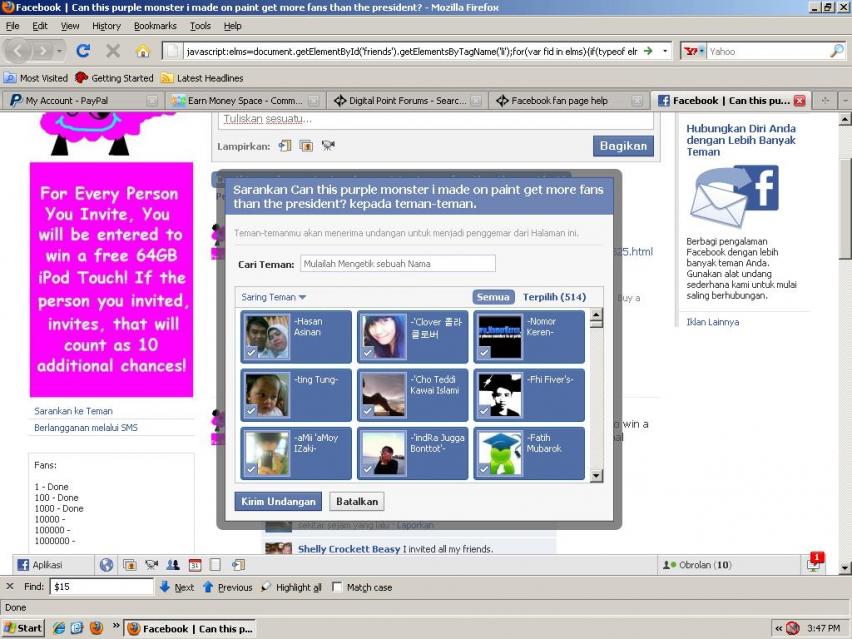Image resolution: width=852 pixels, height=639 pixels.
Task: Click friend list scrollbar down arrow
Action: (x=596, y=476)
